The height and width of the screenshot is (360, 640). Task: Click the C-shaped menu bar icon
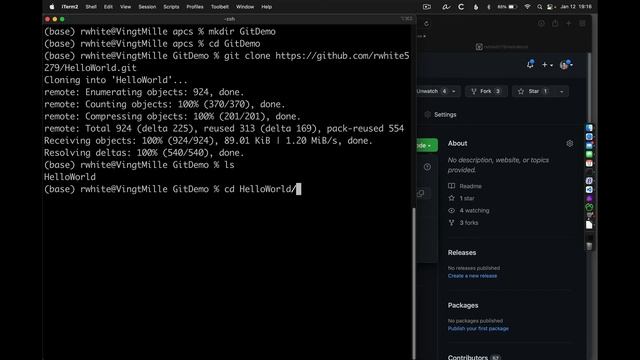point(461,7)
